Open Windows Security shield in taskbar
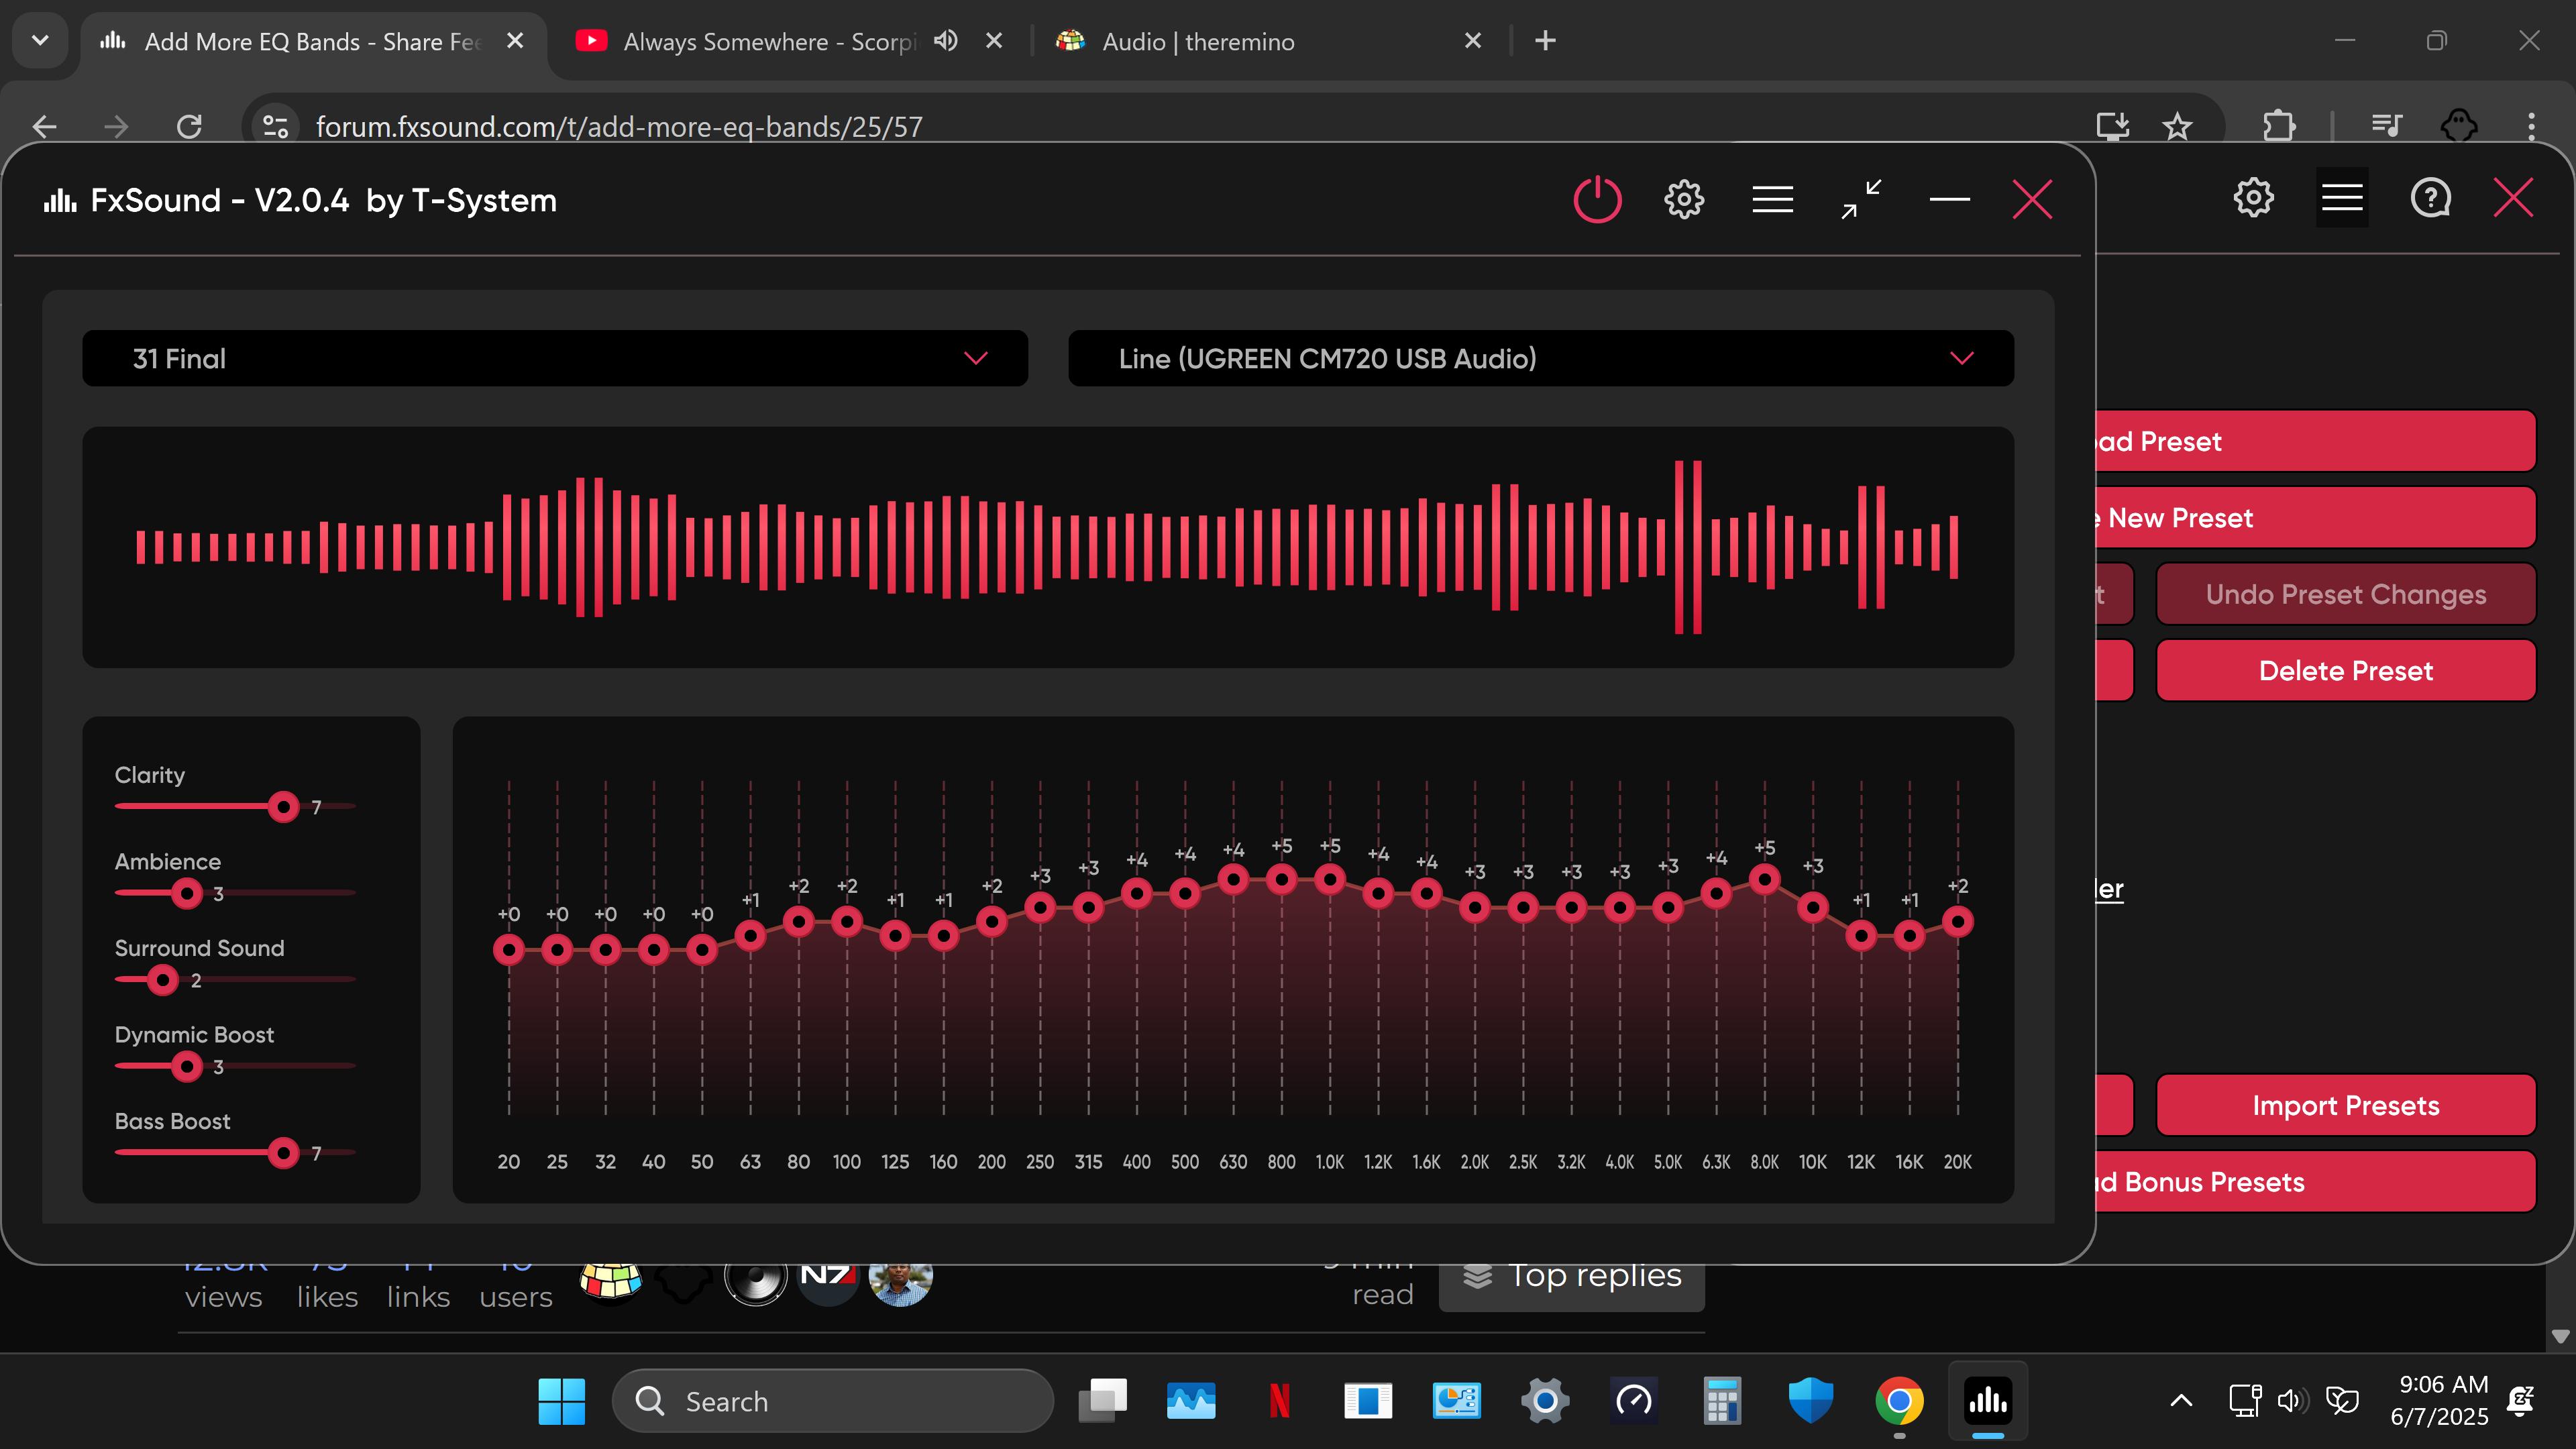The image size is (2576, 1449). pyautogui.click(x=1810, y=1401)
